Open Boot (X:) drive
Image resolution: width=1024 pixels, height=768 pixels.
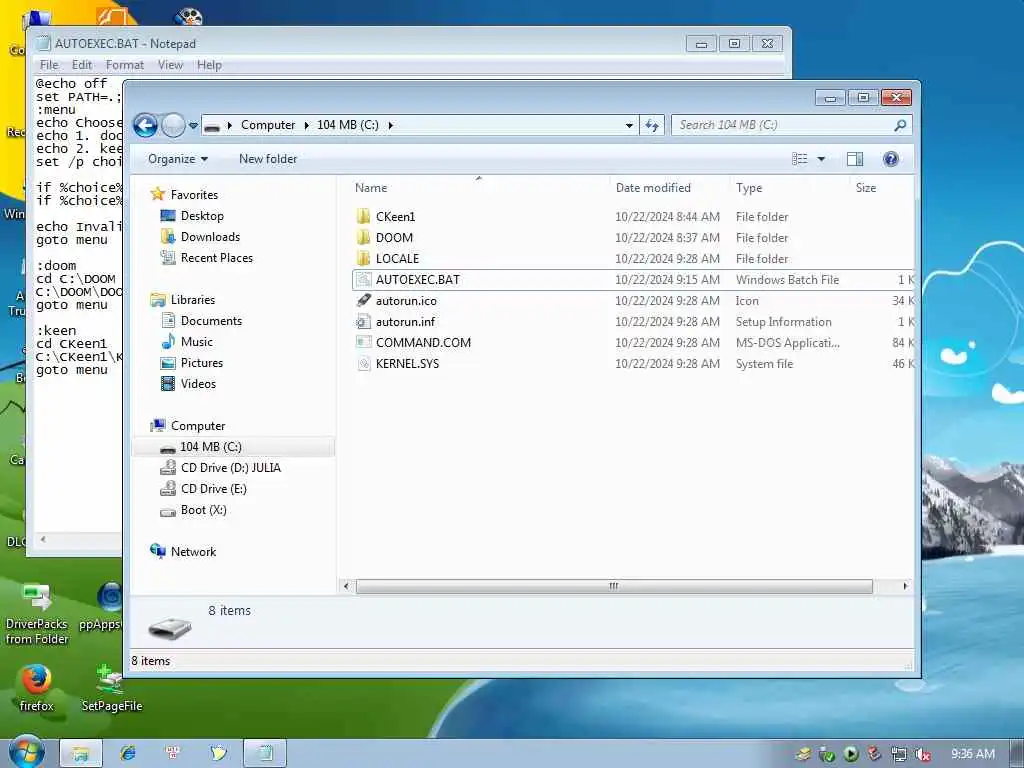tap(203, 510)
